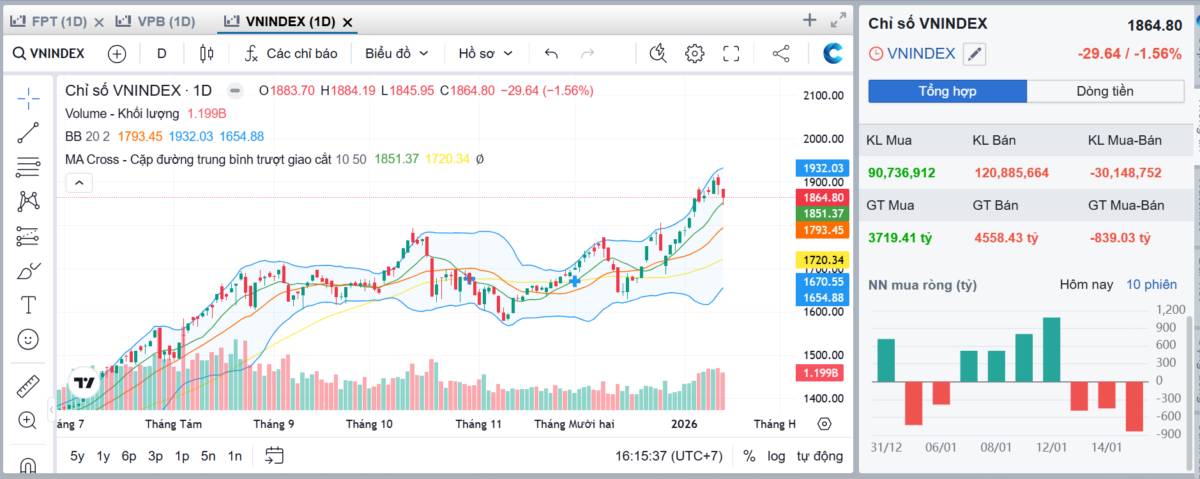This screenshot has height=479, width=1200.
Task: Close the FPT (1D) tab
Action: tap(99, 22)
